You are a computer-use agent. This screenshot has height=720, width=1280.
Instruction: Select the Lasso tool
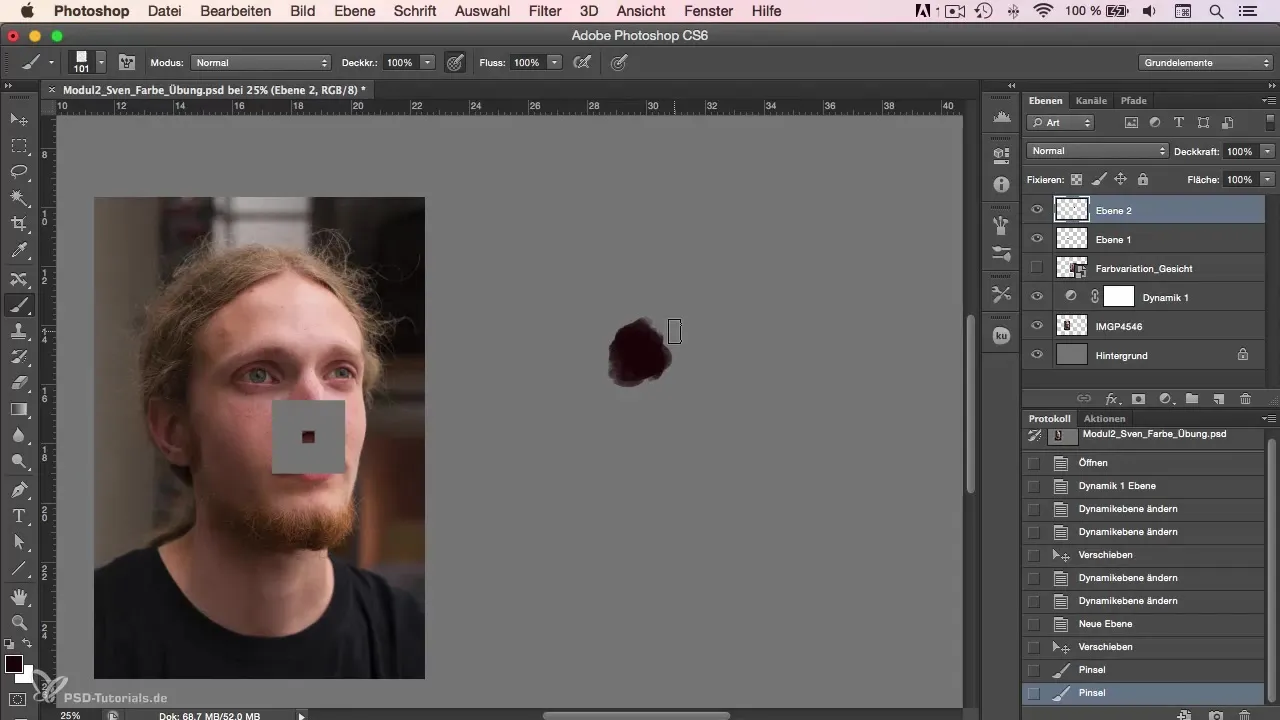tap(19, 172)
